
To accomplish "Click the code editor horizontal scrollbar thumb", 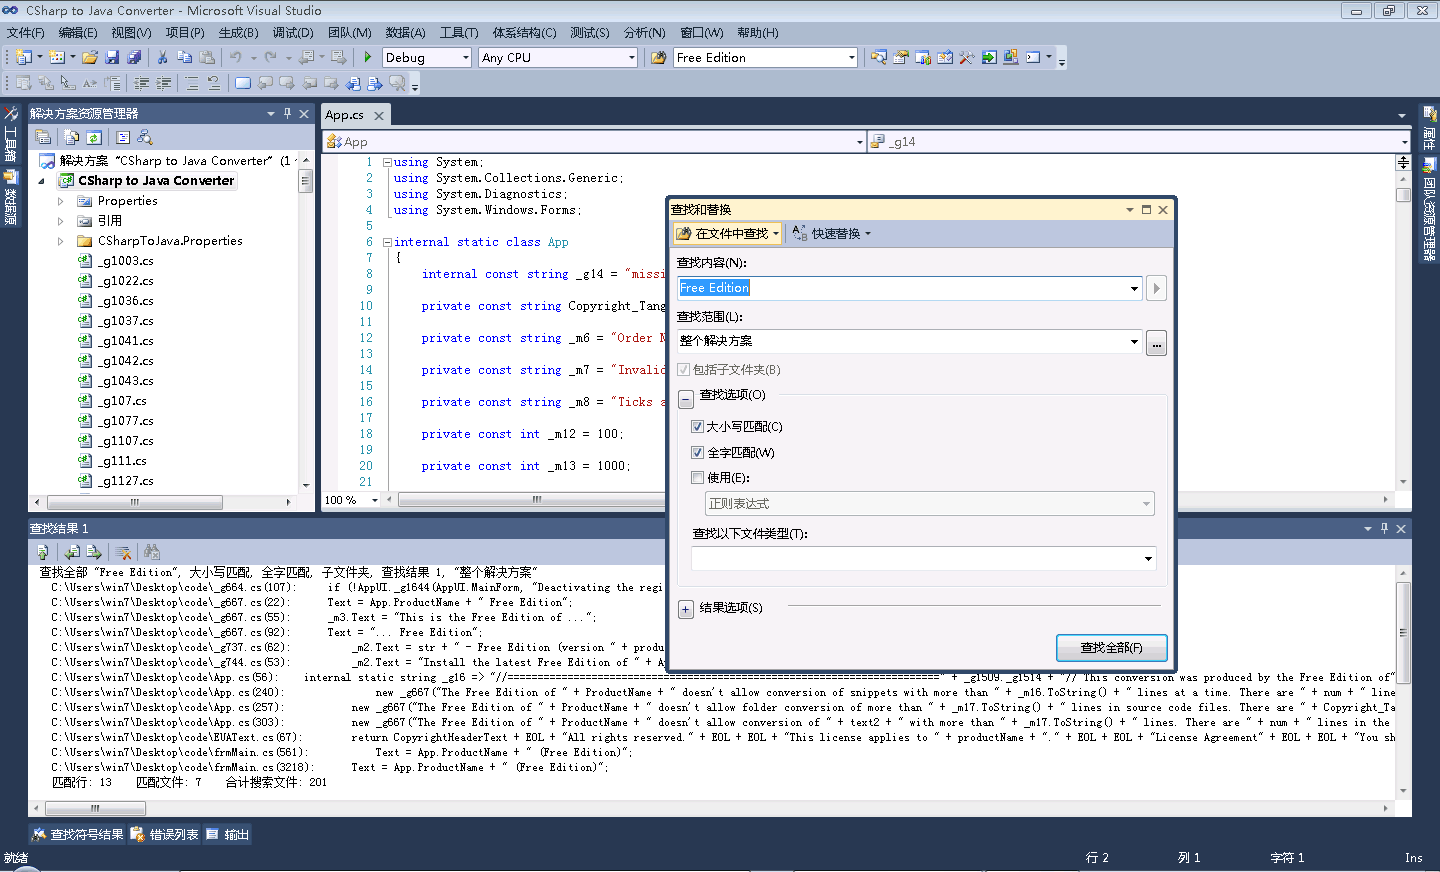I will click(537, 499).
